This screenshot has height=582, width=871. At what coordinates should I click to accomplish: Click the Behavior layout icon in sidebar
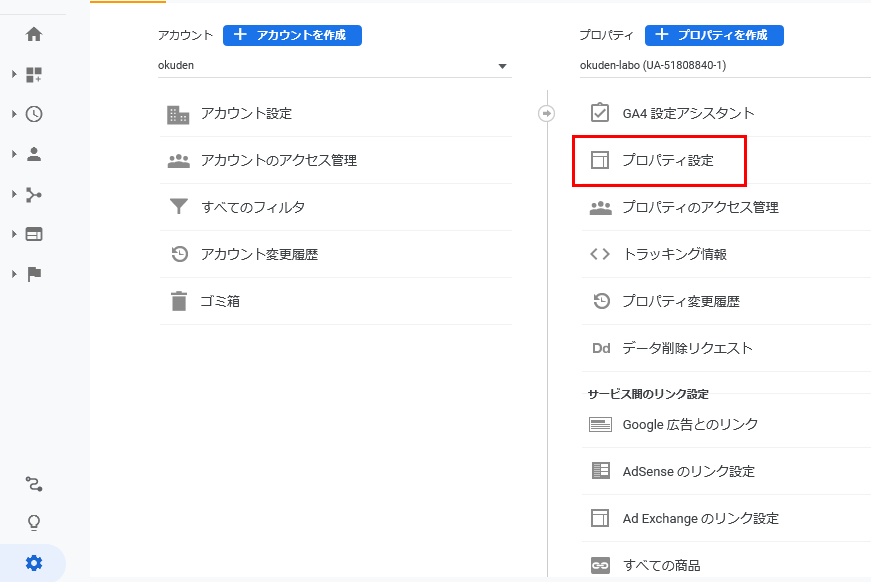point(34,234)
